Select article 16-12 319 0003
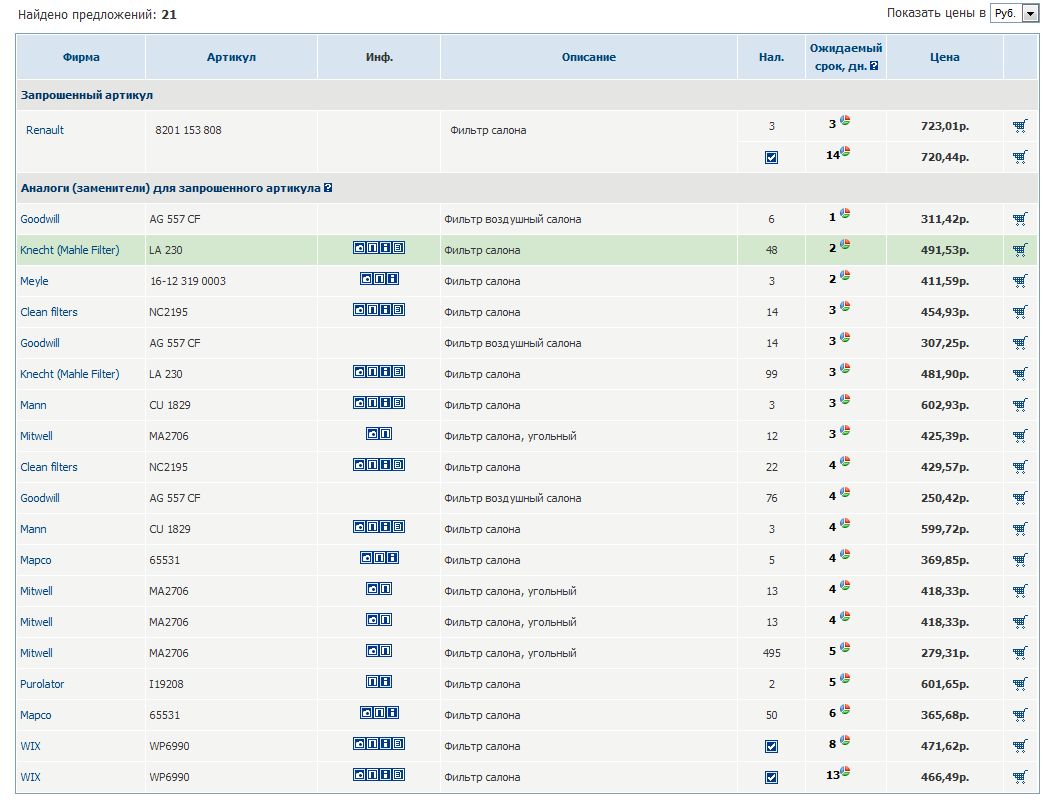1043x806 pixels. click(188, 281)
